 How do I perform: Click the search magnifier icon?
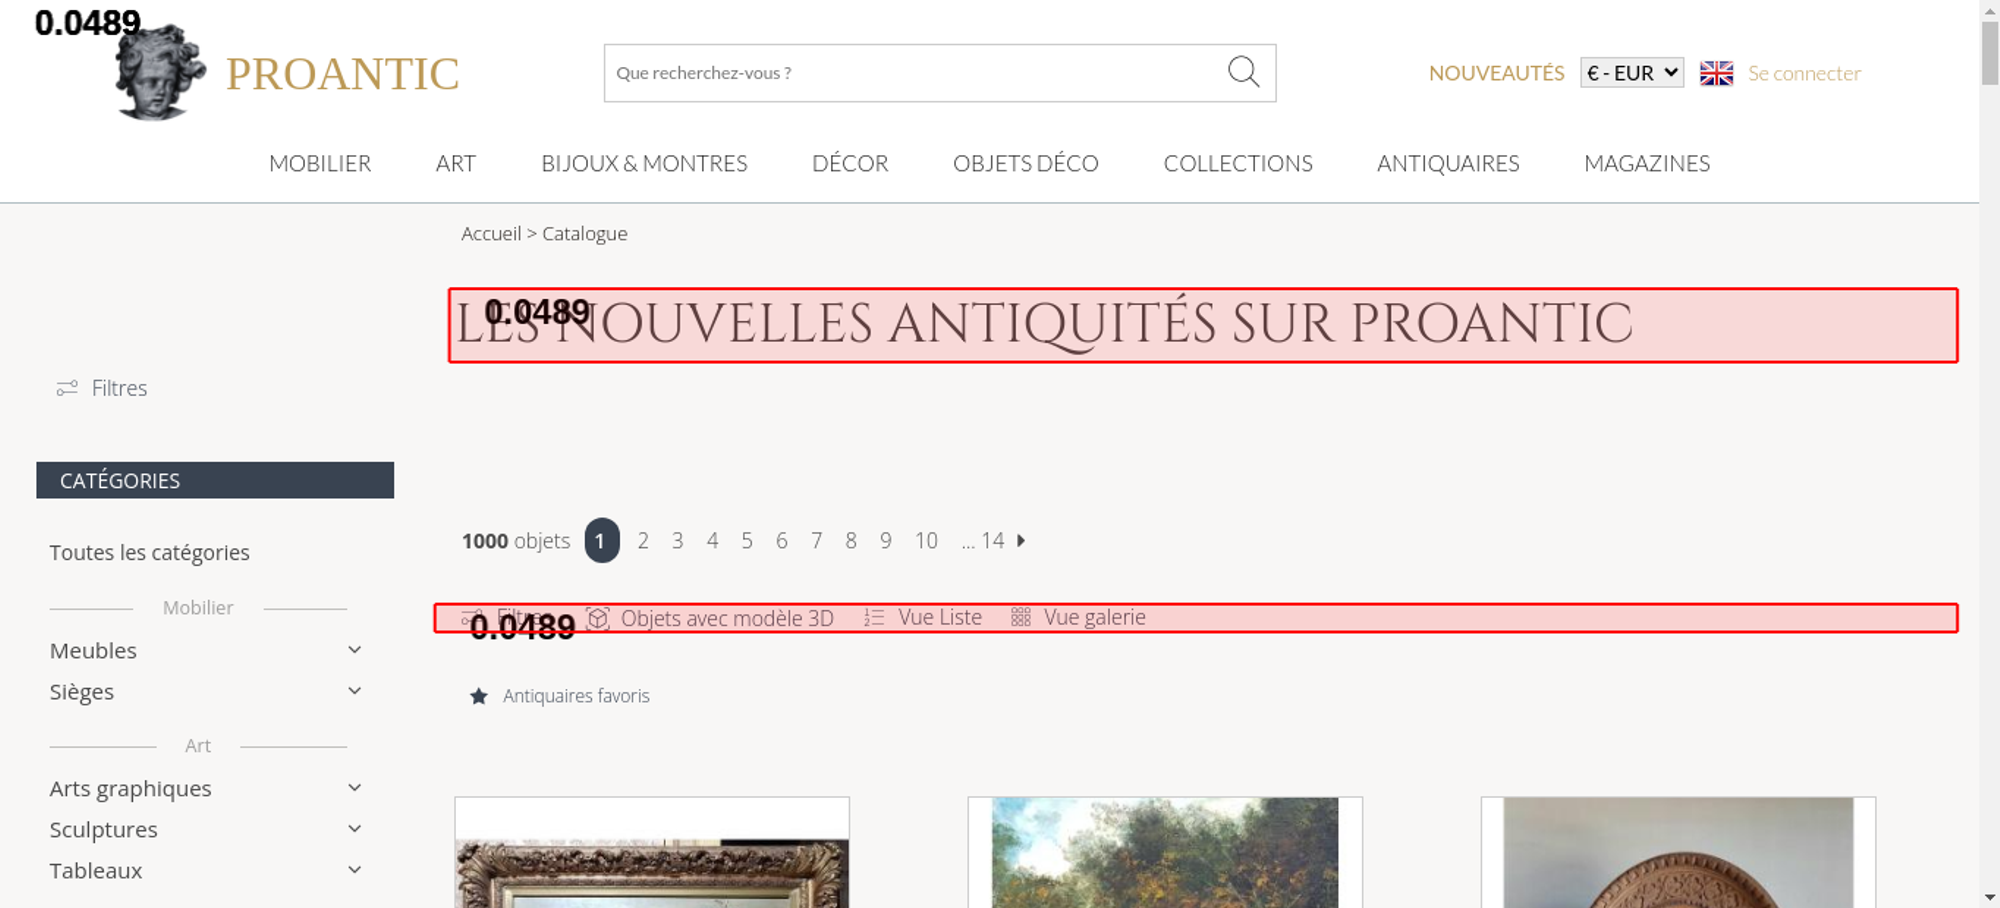point(1243,72)
